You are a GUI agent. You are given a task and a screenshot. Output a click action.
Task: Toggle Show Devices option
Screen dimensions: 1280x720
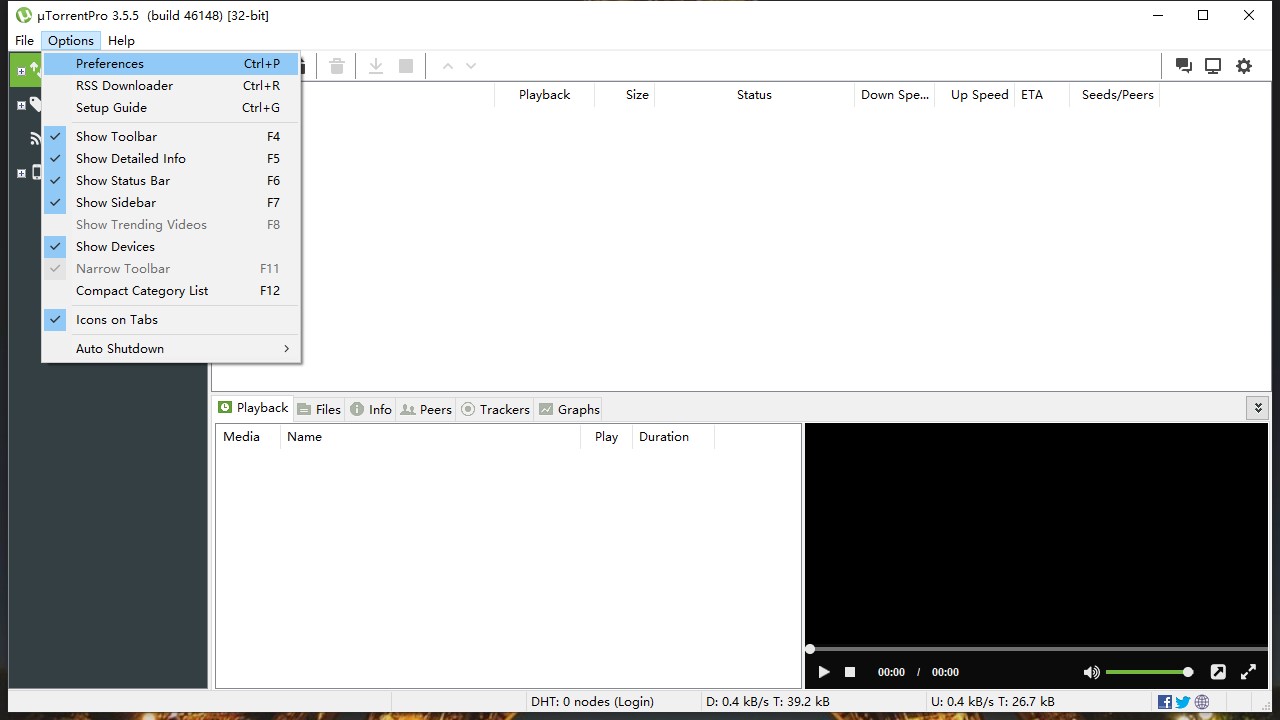coord(171,246)
